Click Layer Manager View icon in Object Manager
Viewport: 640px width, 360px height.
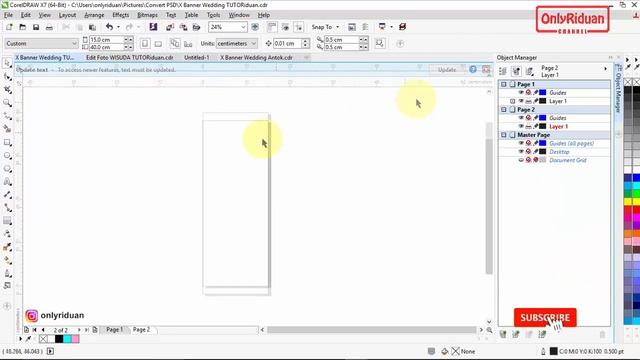tap(529, 71)
